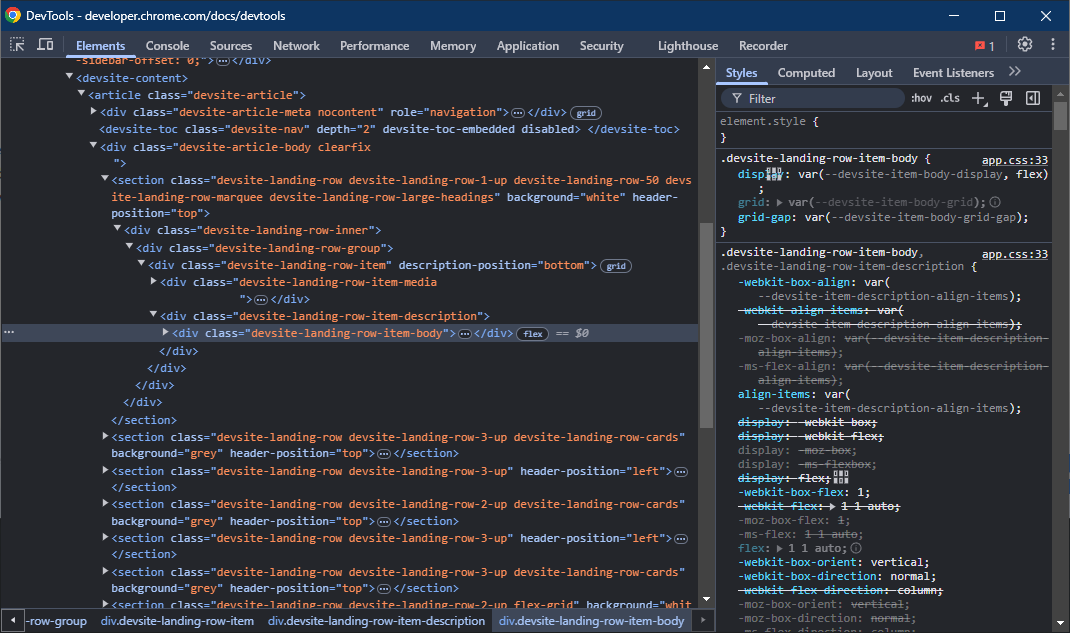Click the rendering emulations paintbrush icon
1070x633 pixels.
[1006, 97]
